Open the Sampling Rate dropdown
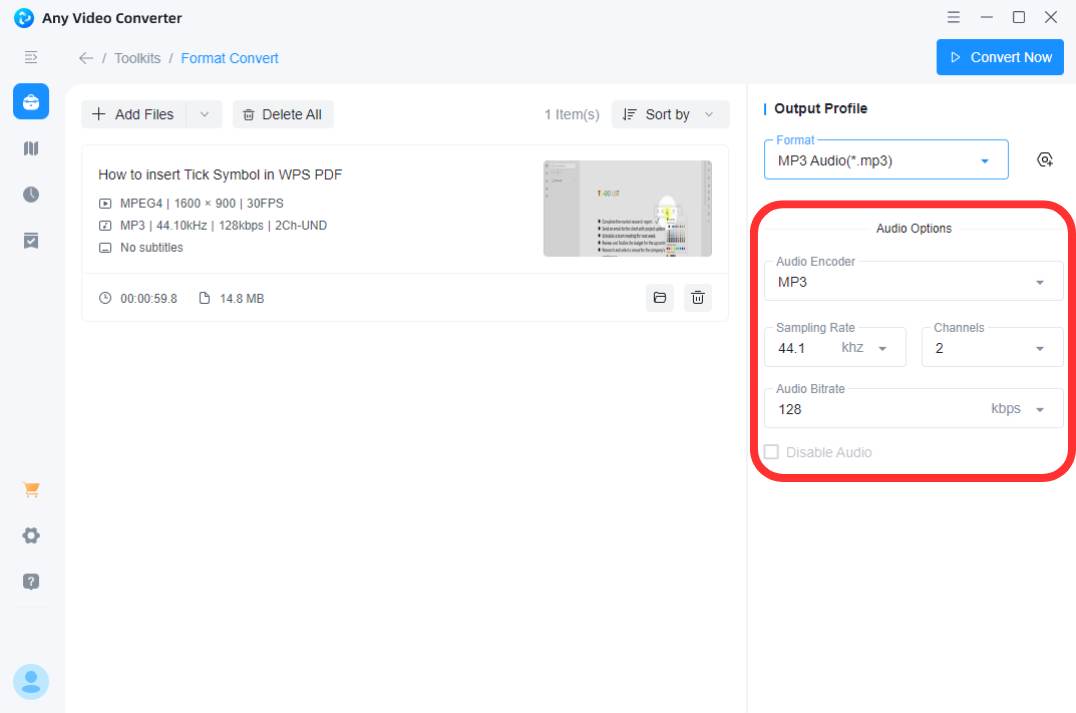The height and width of the screenshot is (713, 1076). (x=835, y=347)
